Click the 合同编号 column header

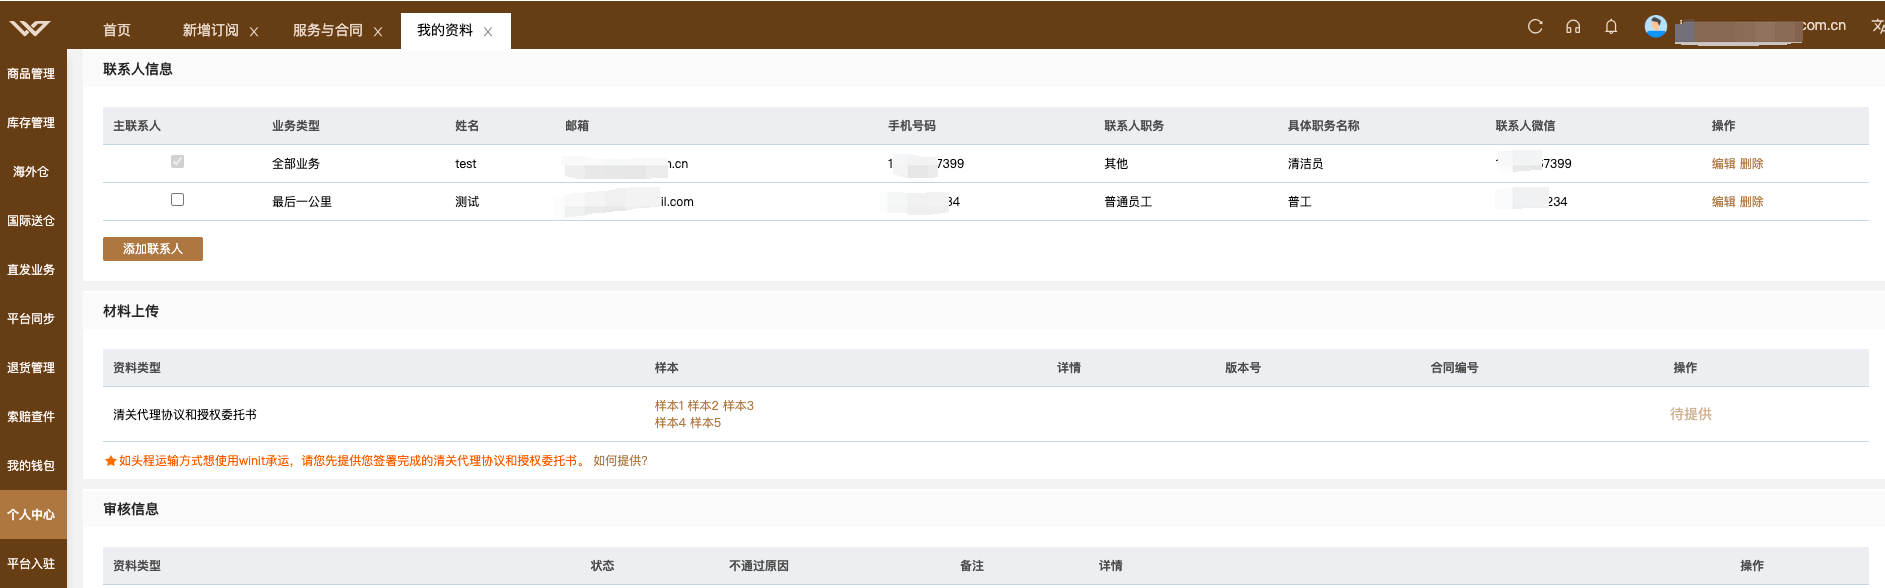tap(1454, 368)
